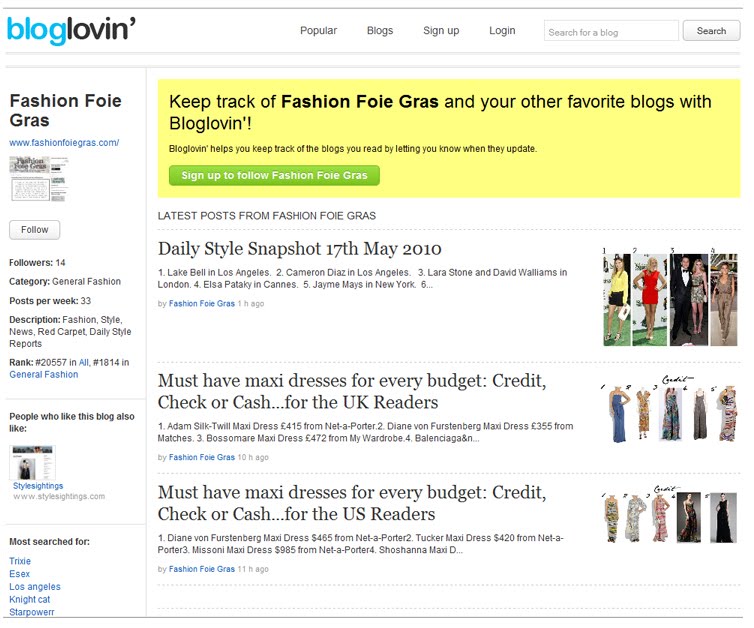Open maxi dresses UK Readers post title
This screenshot has width=754, height=628.
(x=352, y=391)
